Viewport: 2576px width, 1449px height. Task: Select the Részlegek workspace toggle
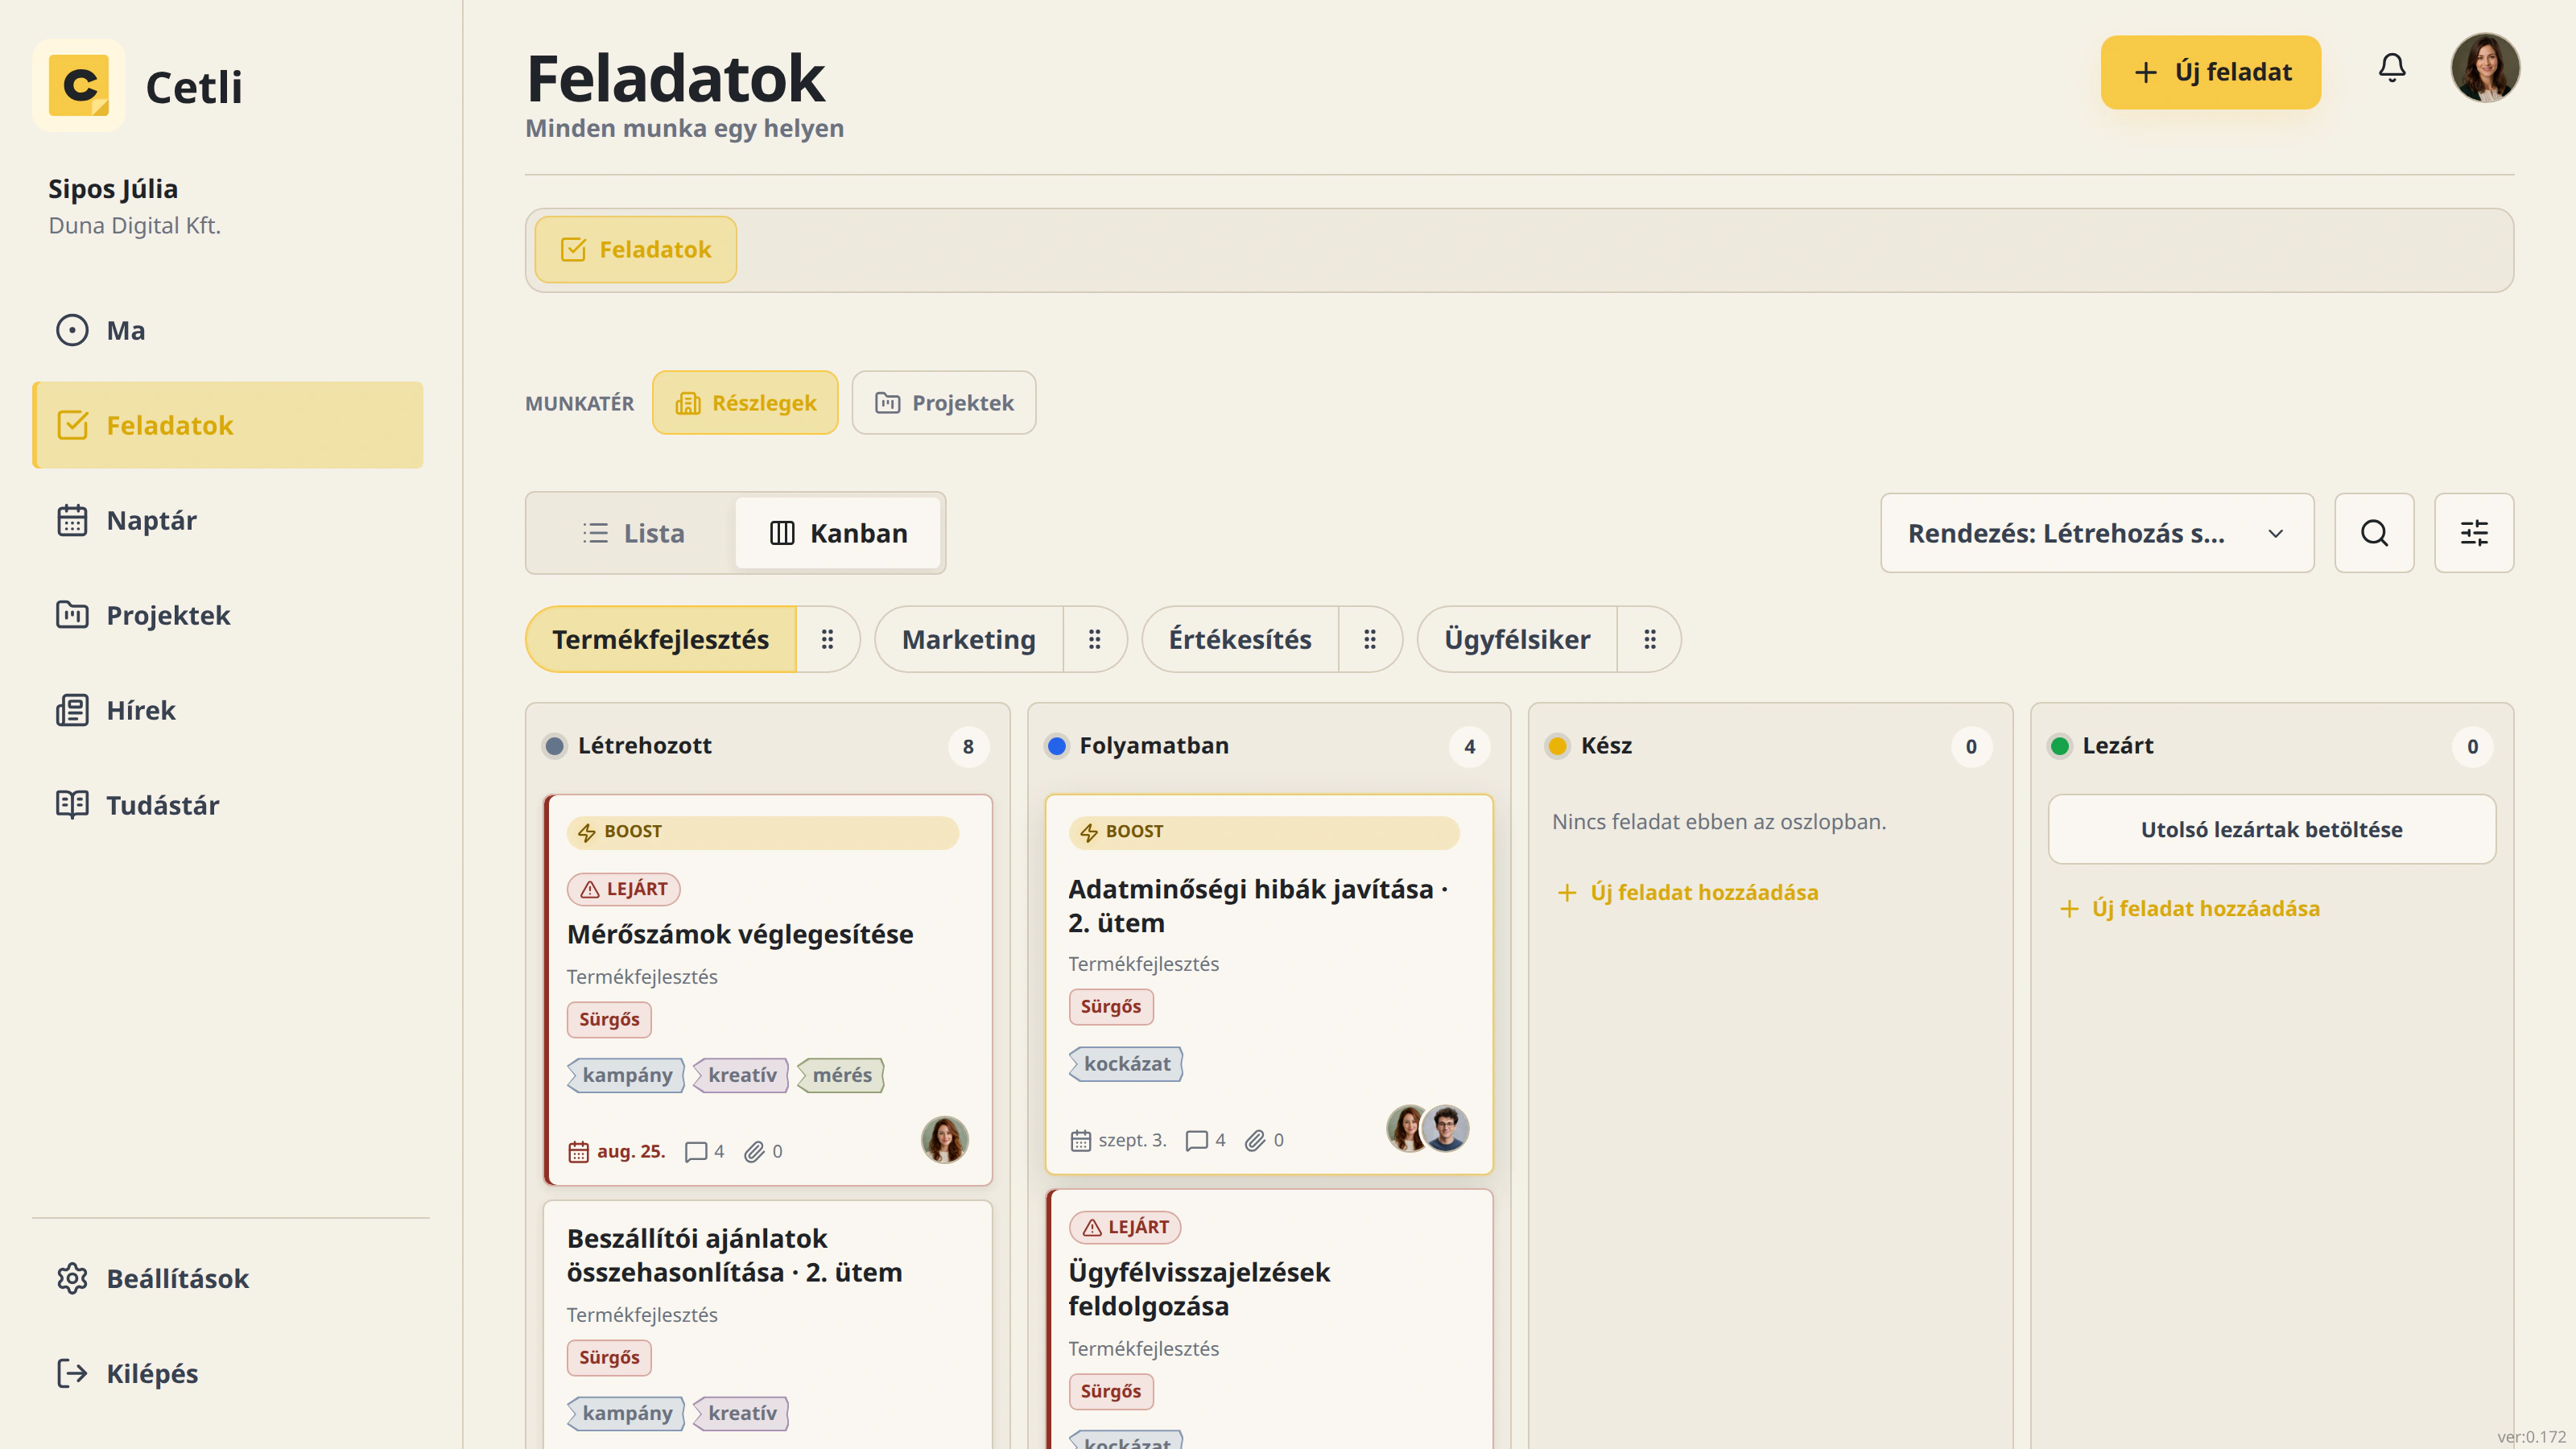point(745,403)
